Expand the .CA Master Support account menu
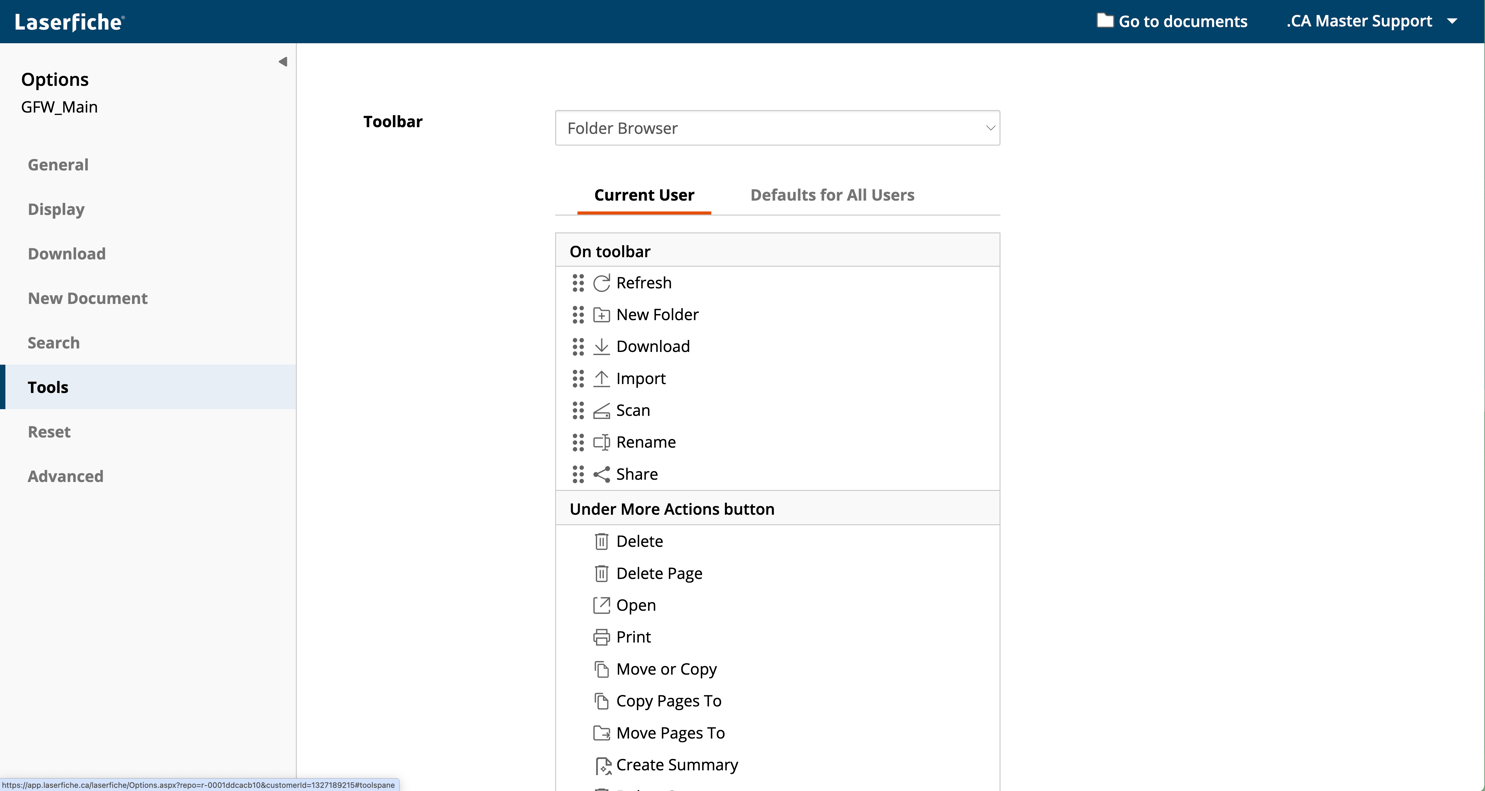The width and height of the screenshot is (1485, 791). (x=1371, y=21)
